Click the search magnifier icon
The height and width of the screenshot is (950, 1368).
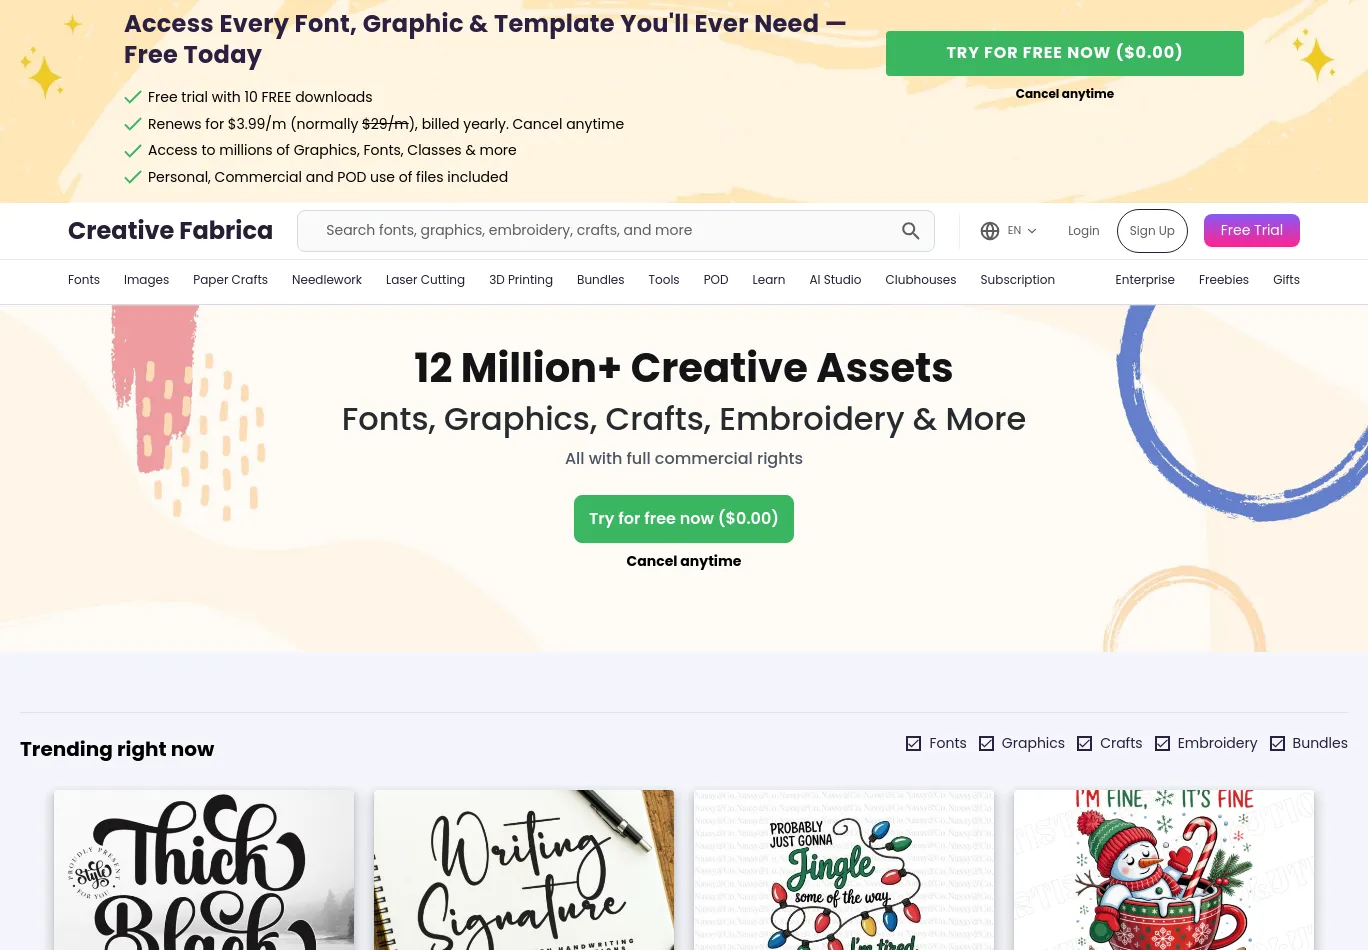pos(910,231)
